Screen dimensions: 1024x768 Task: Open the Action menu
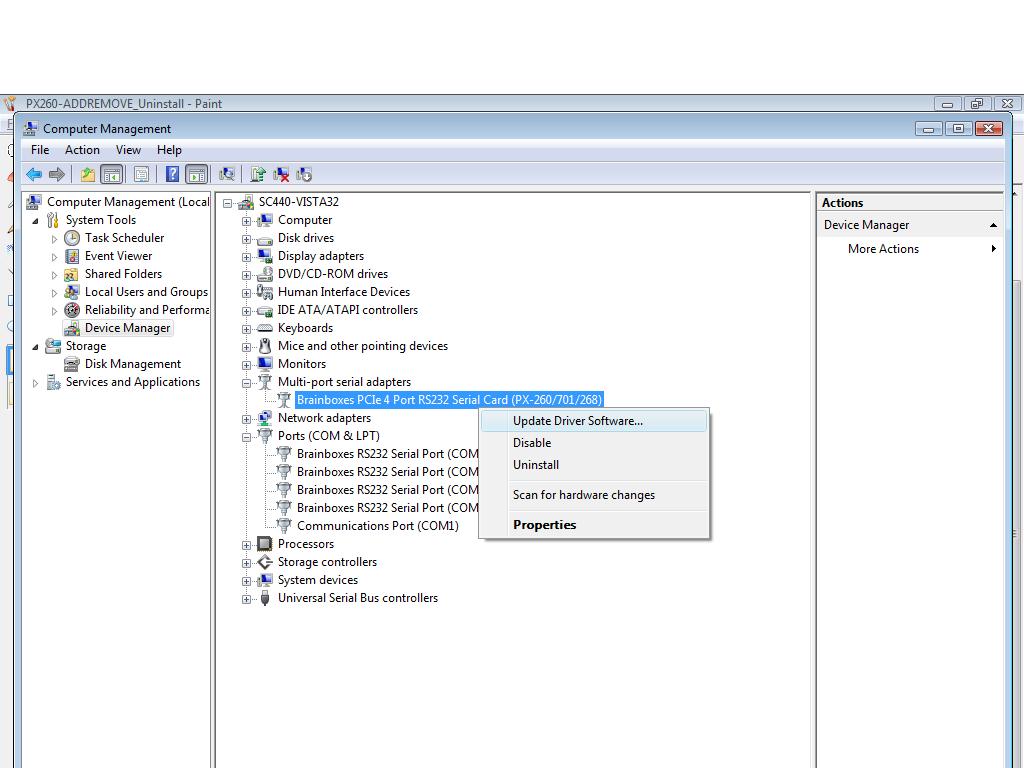tap(82, 149)
